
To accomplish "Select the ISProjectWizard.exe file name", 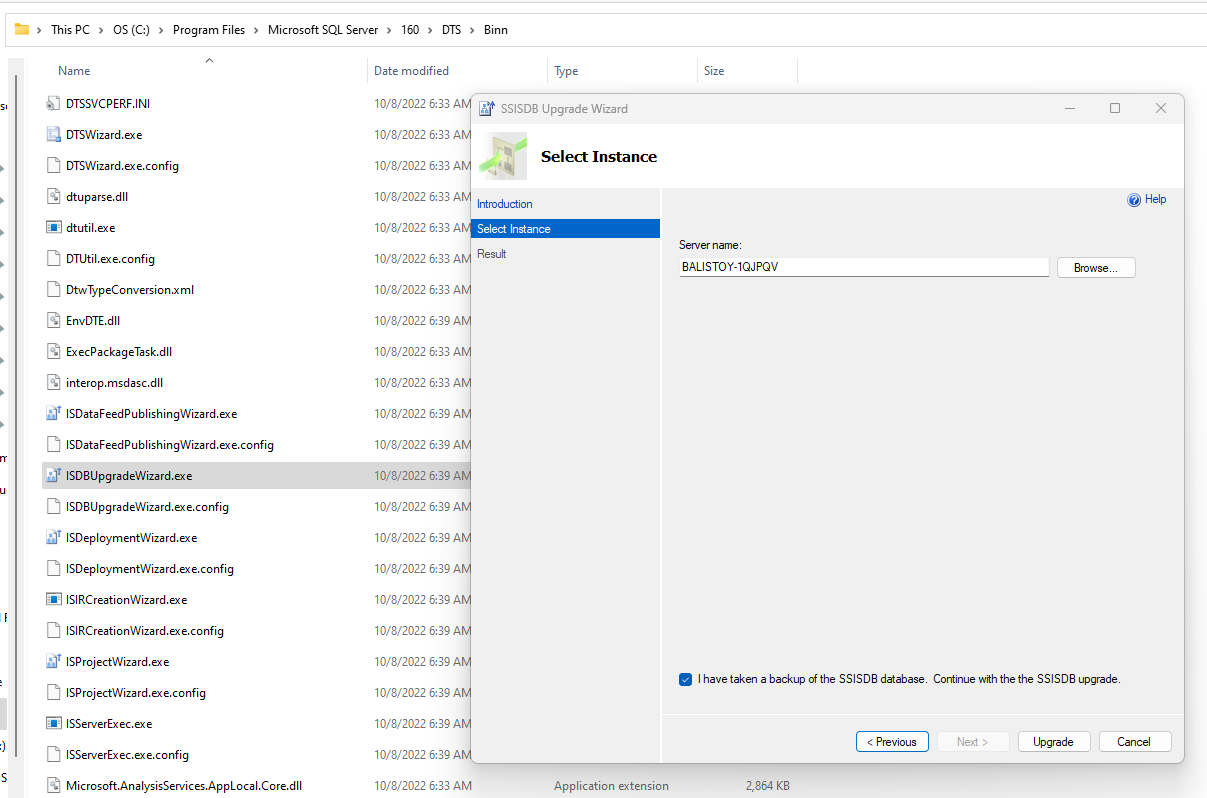I will click(x=117, y=662).
